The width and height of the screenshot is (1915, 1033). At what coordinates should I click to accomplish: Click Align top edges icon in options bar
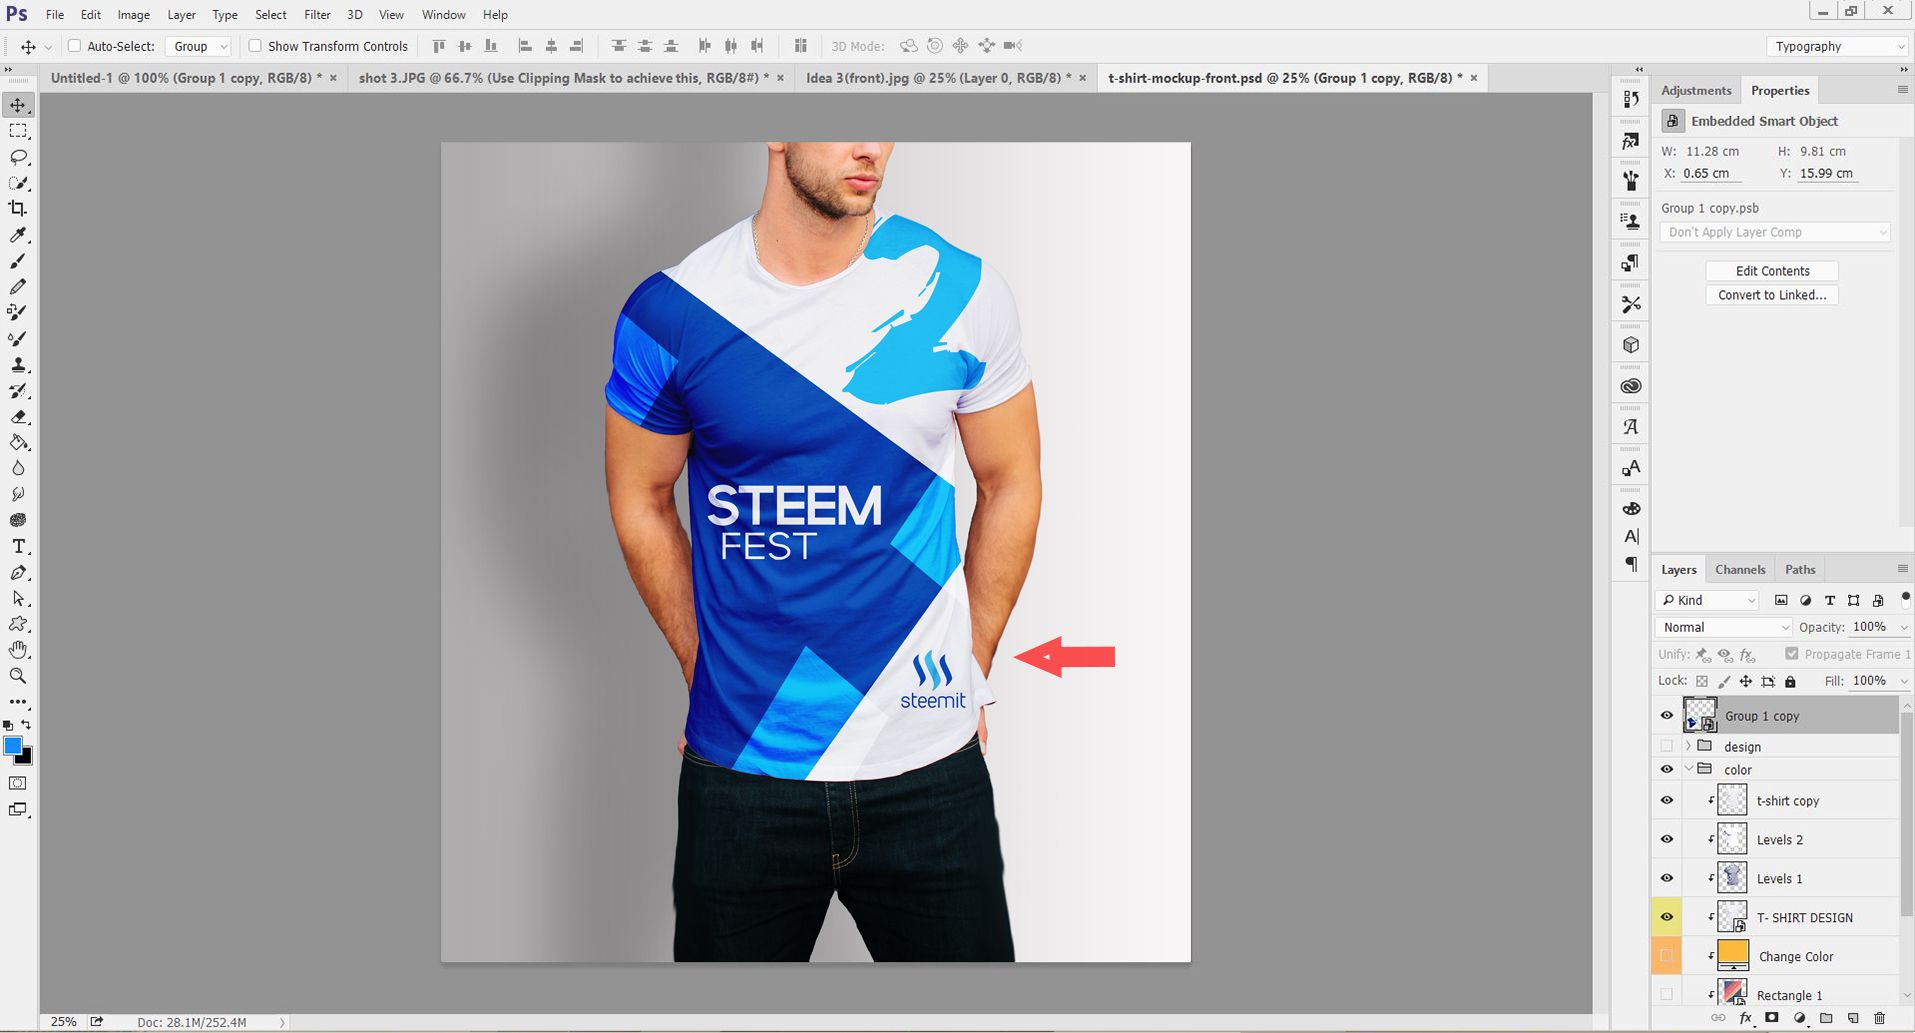(x=439, y=46)
